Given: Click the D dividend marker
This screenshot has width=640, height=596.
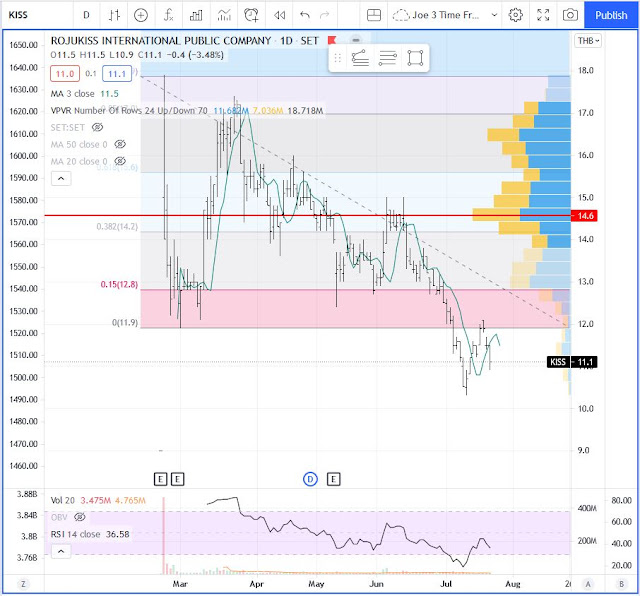Looking at the screenshot, I should (310, 479).
